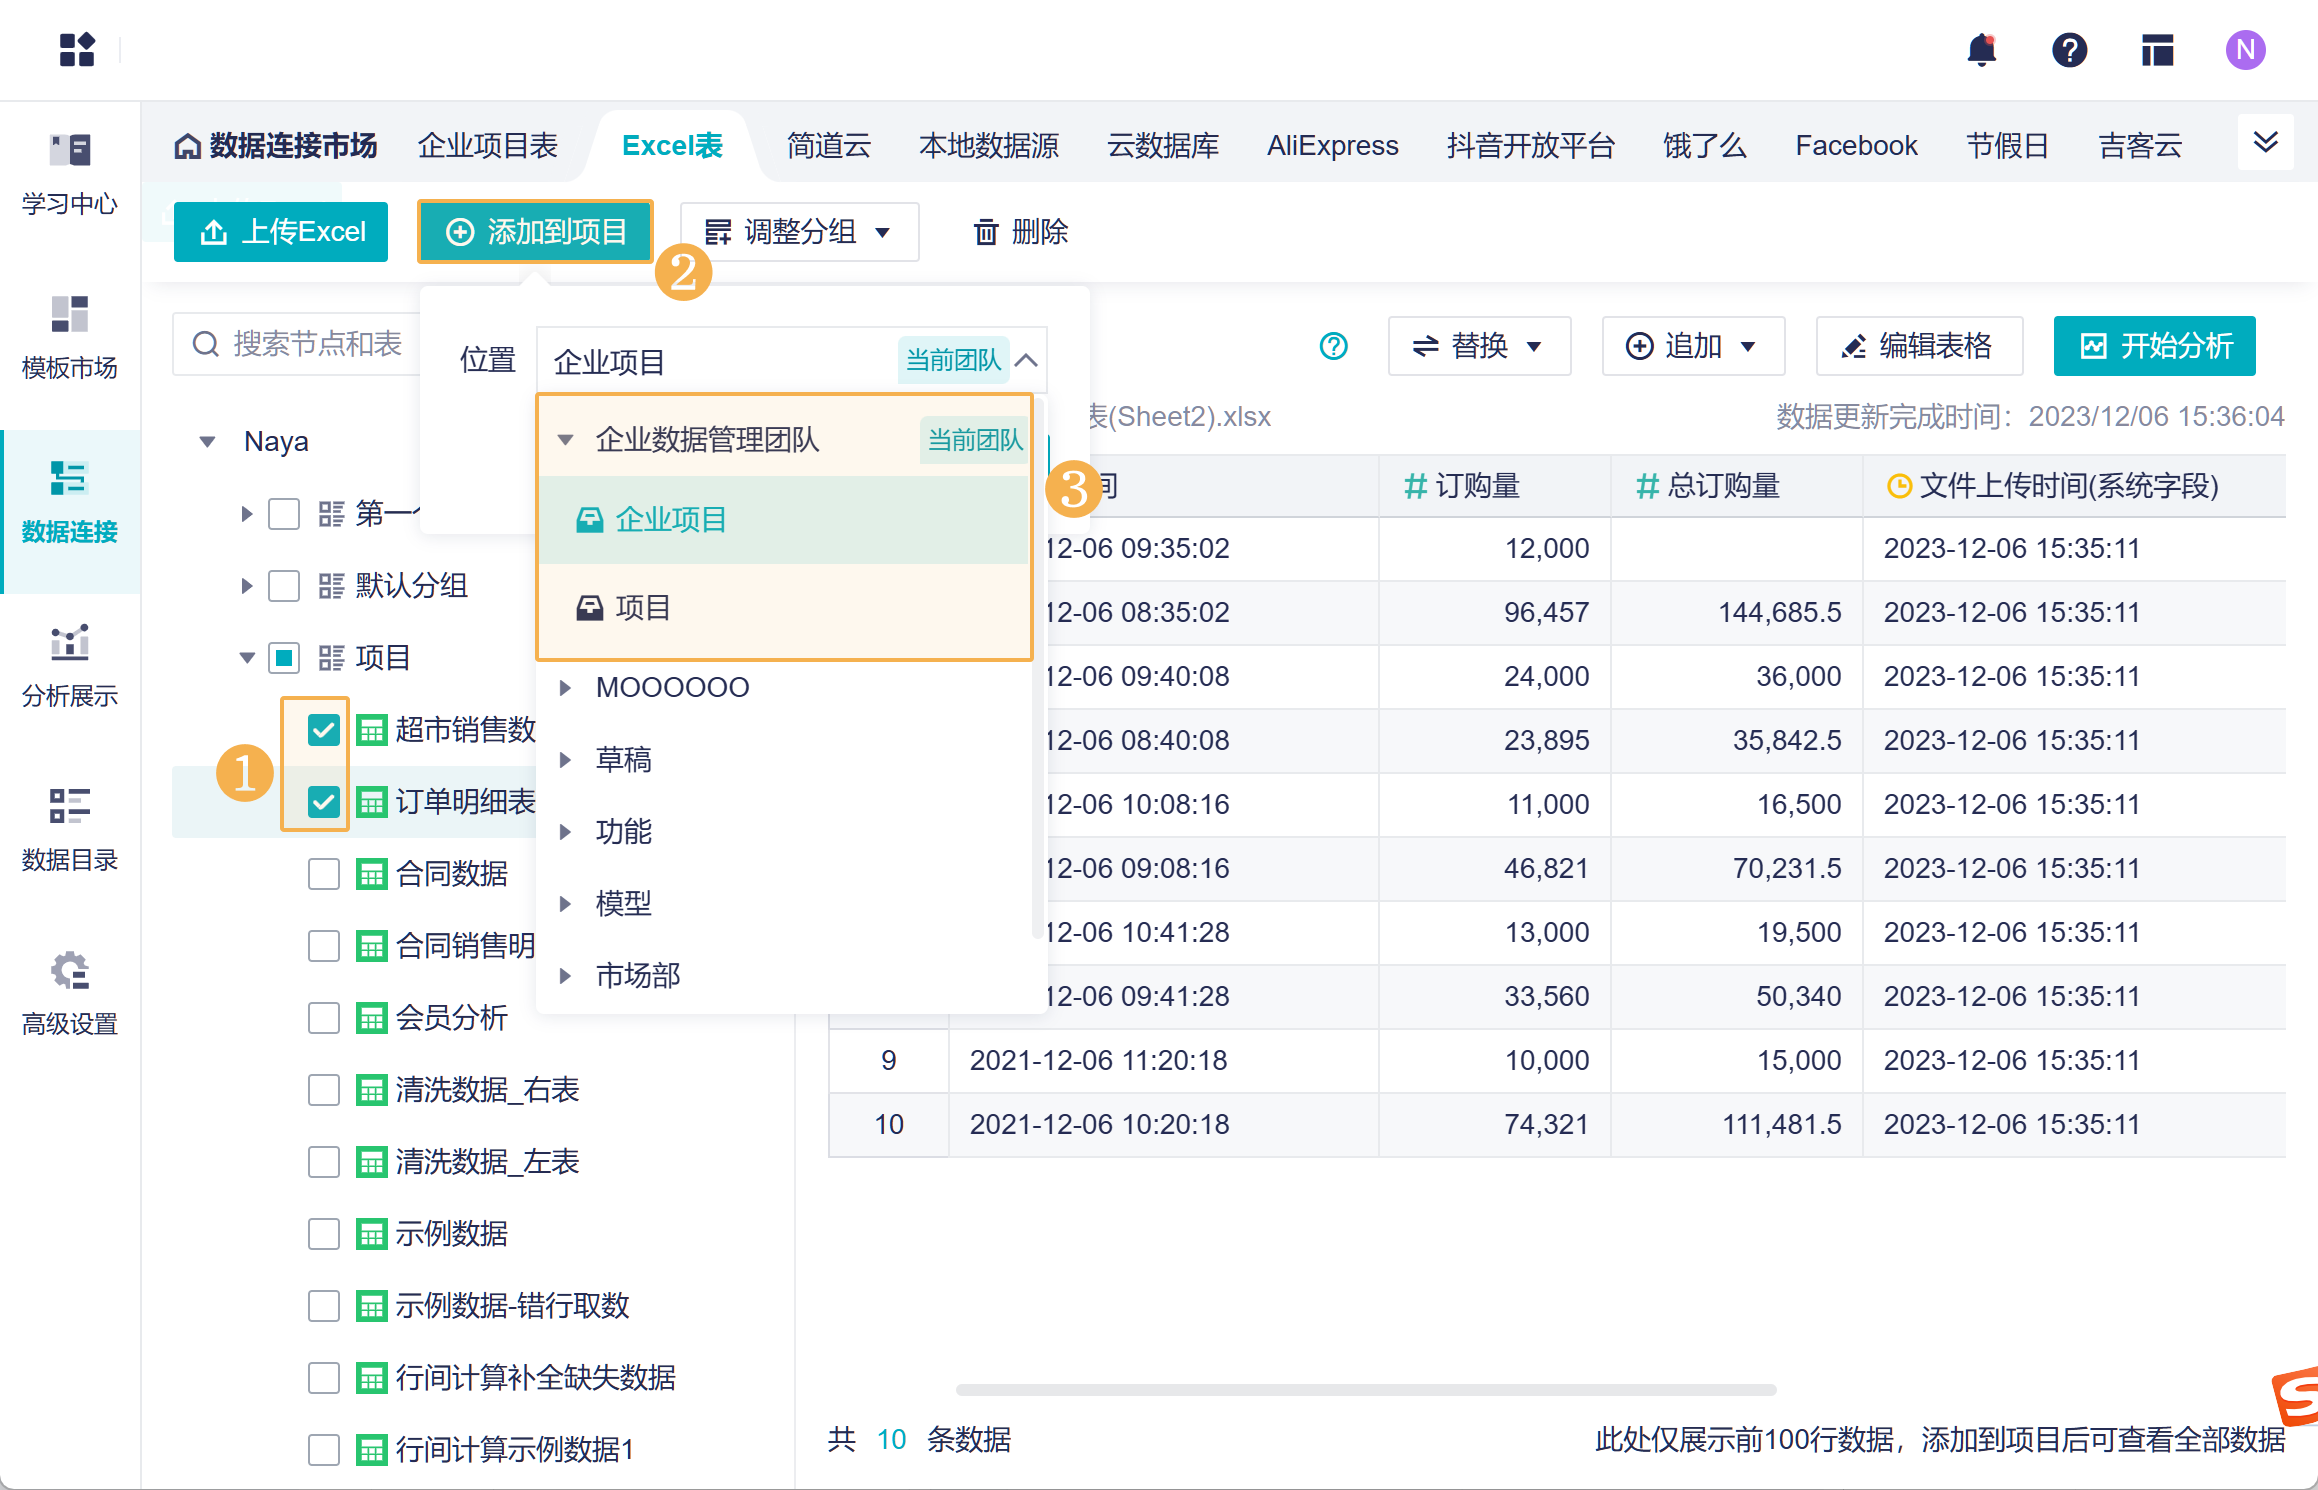The height and width of the screenshot is (1490, 2318).
Task: Click the teal help circle near 替换
Action: 1333,346
